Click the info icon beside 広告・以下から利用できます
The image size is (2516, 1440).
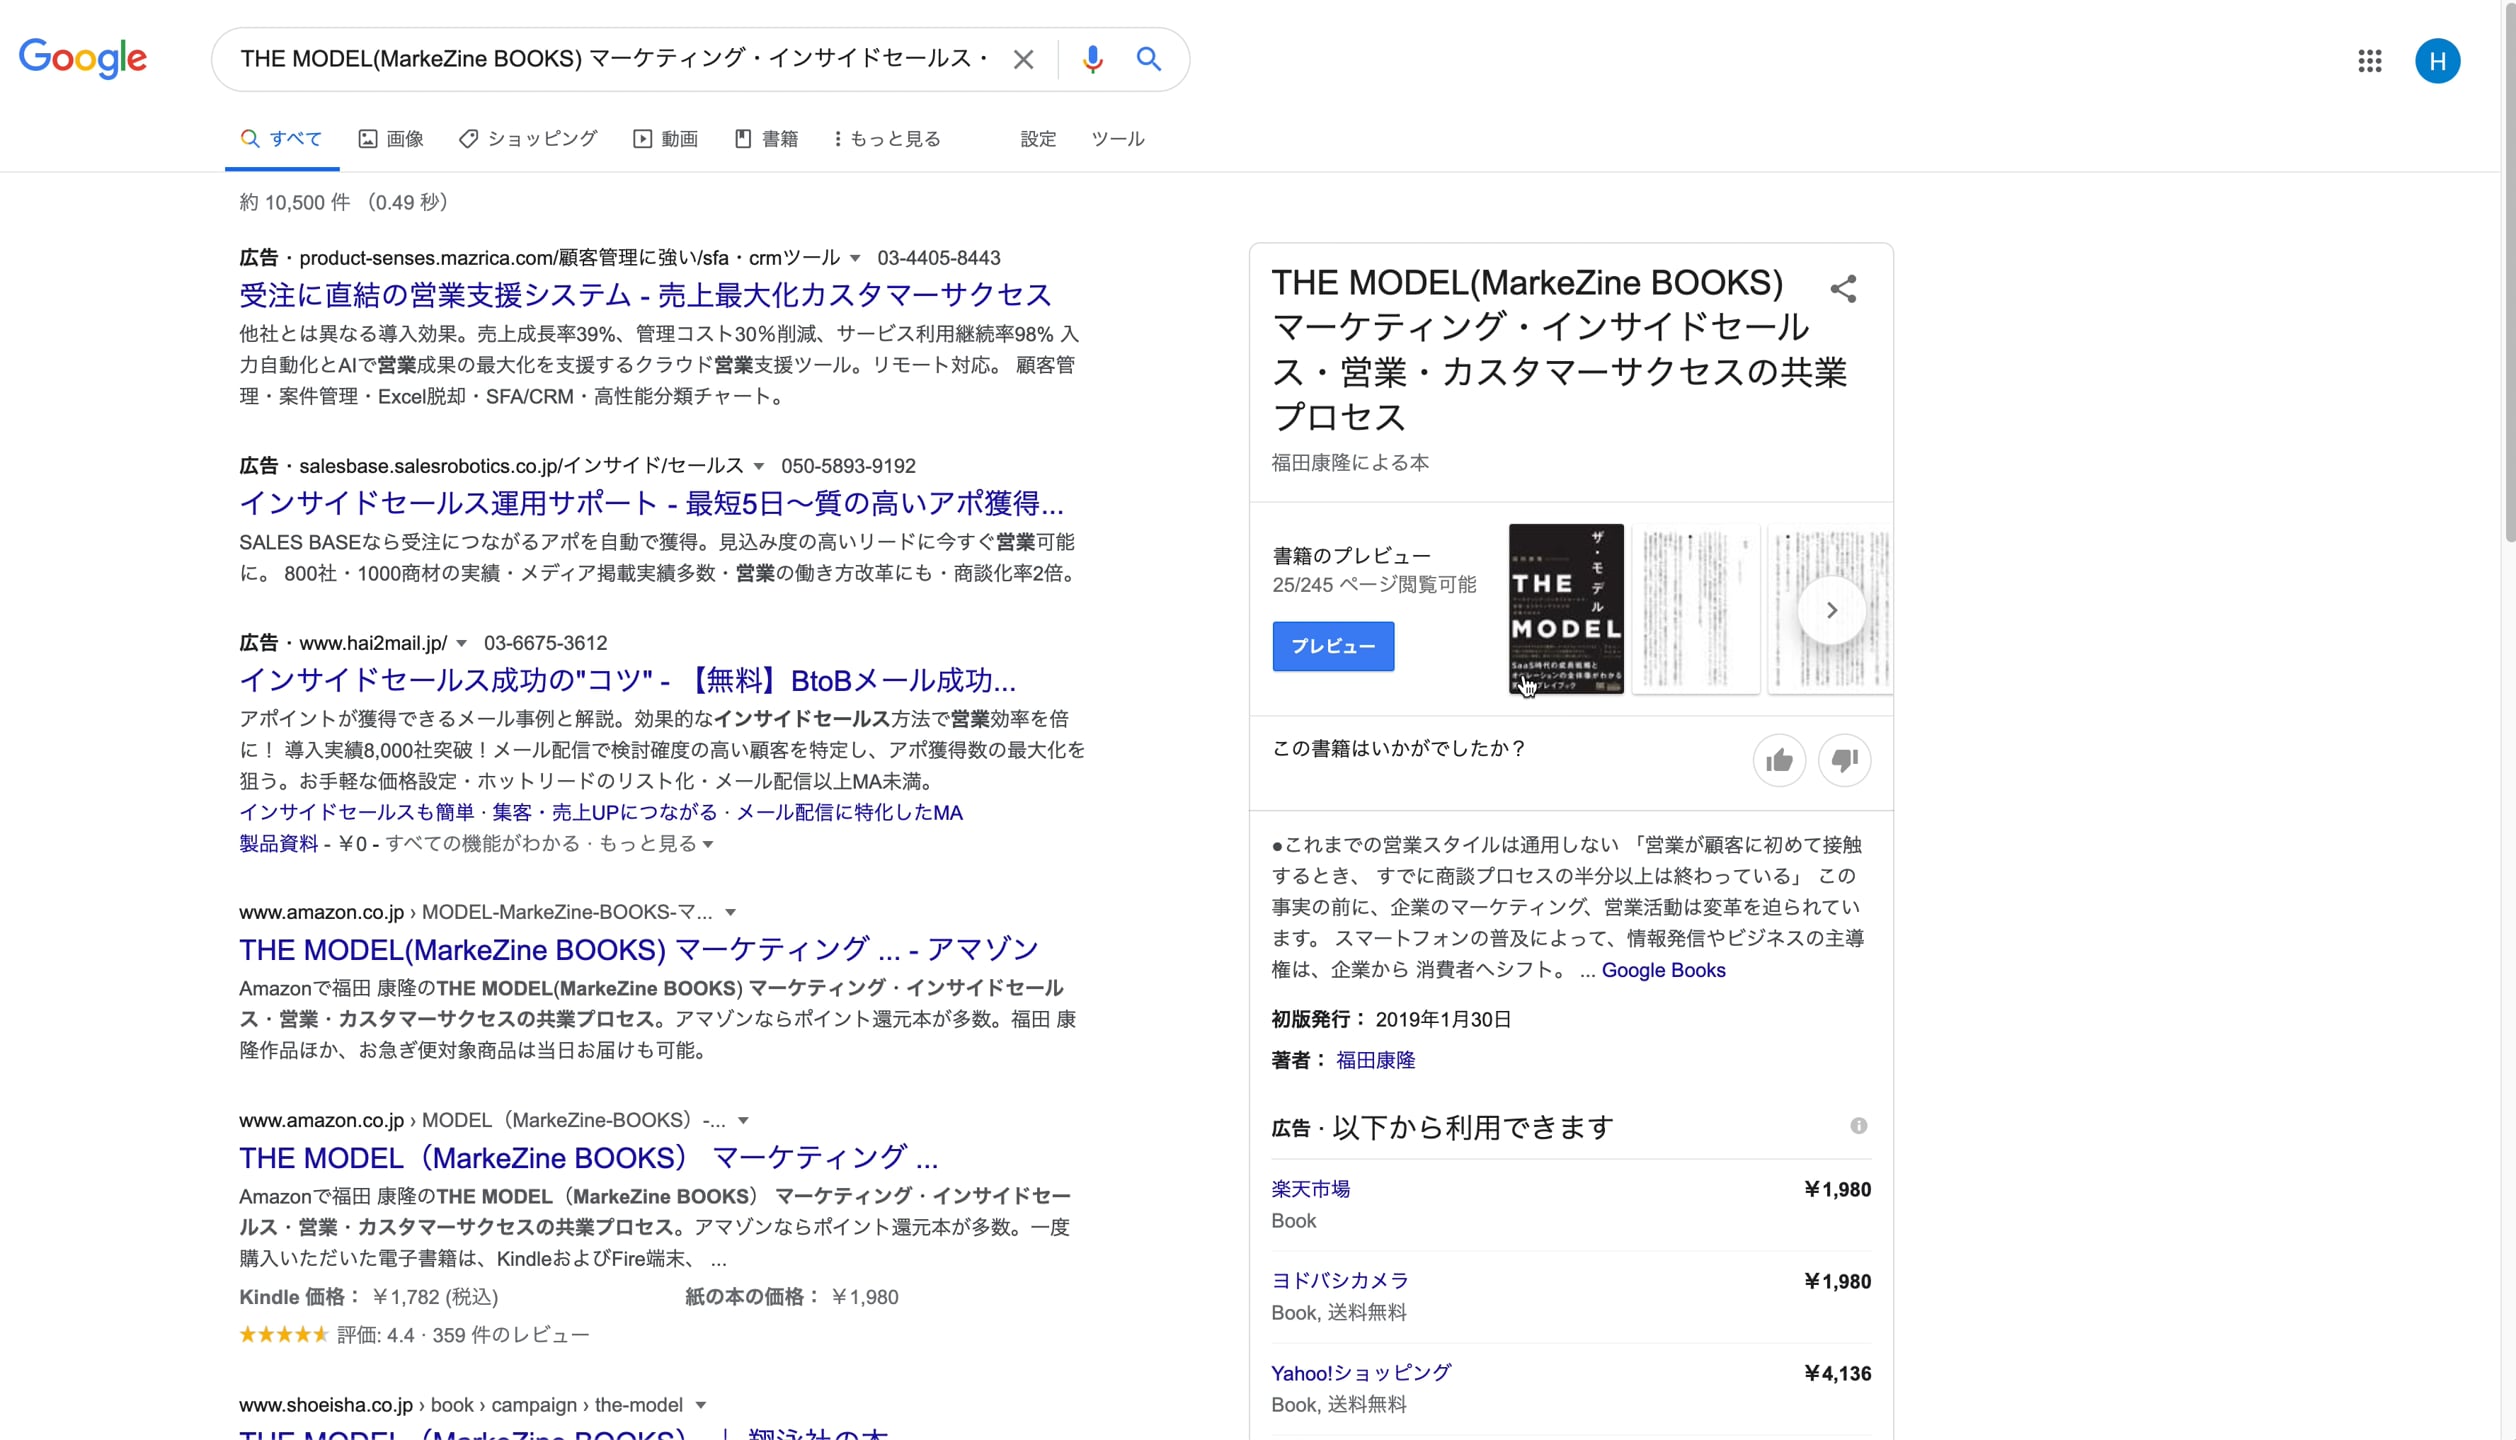tap(1859, 1126)
